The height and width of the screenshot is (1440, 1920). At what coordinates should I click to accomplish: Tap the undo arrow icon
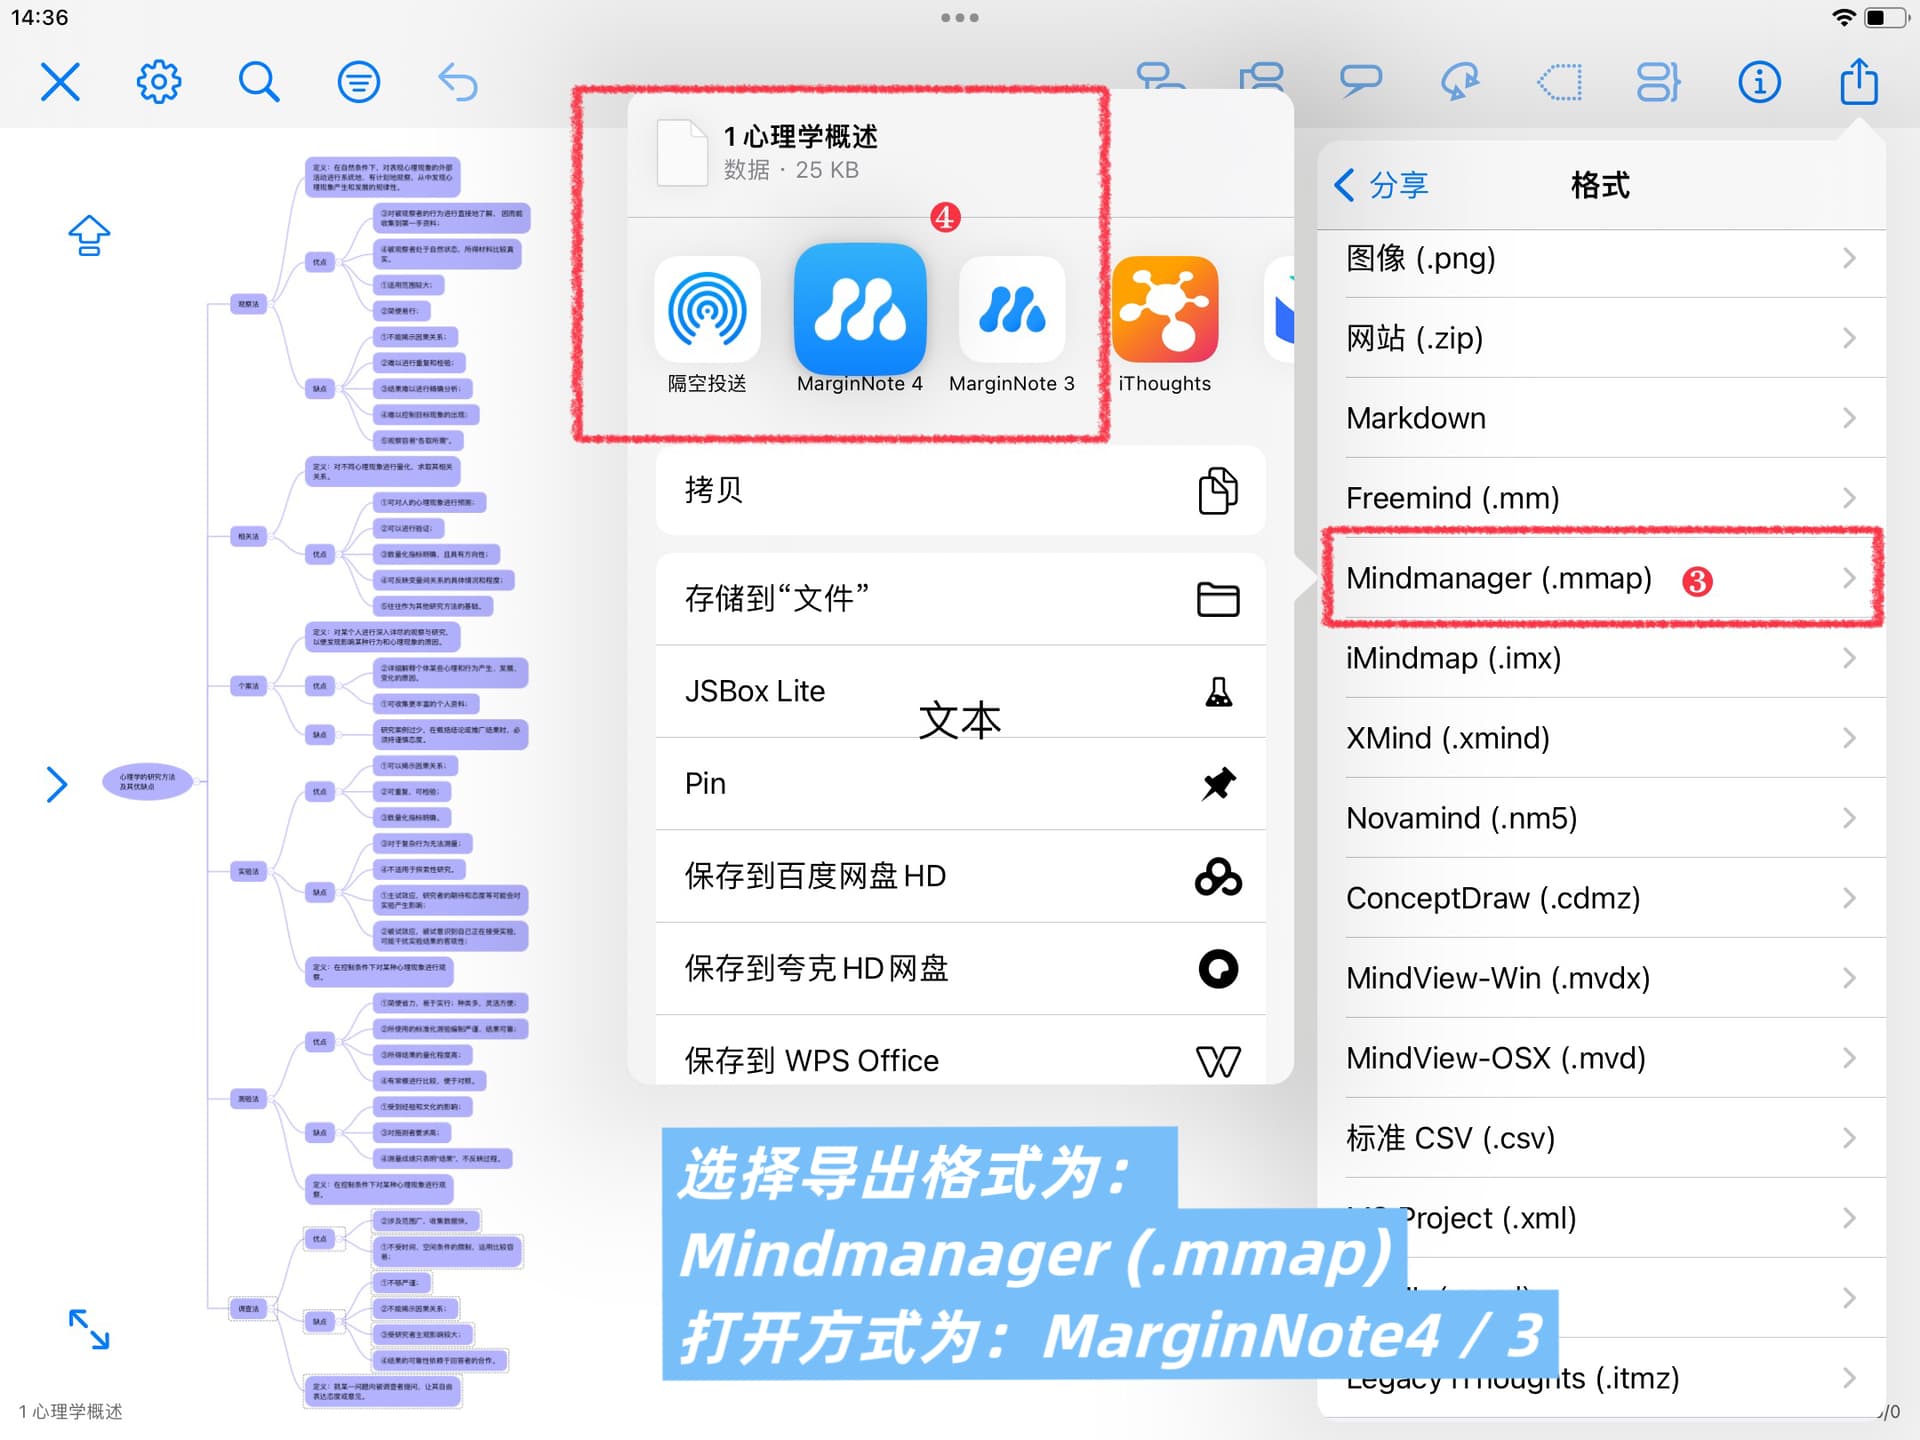pyautogui.click(x=458, y=82)
